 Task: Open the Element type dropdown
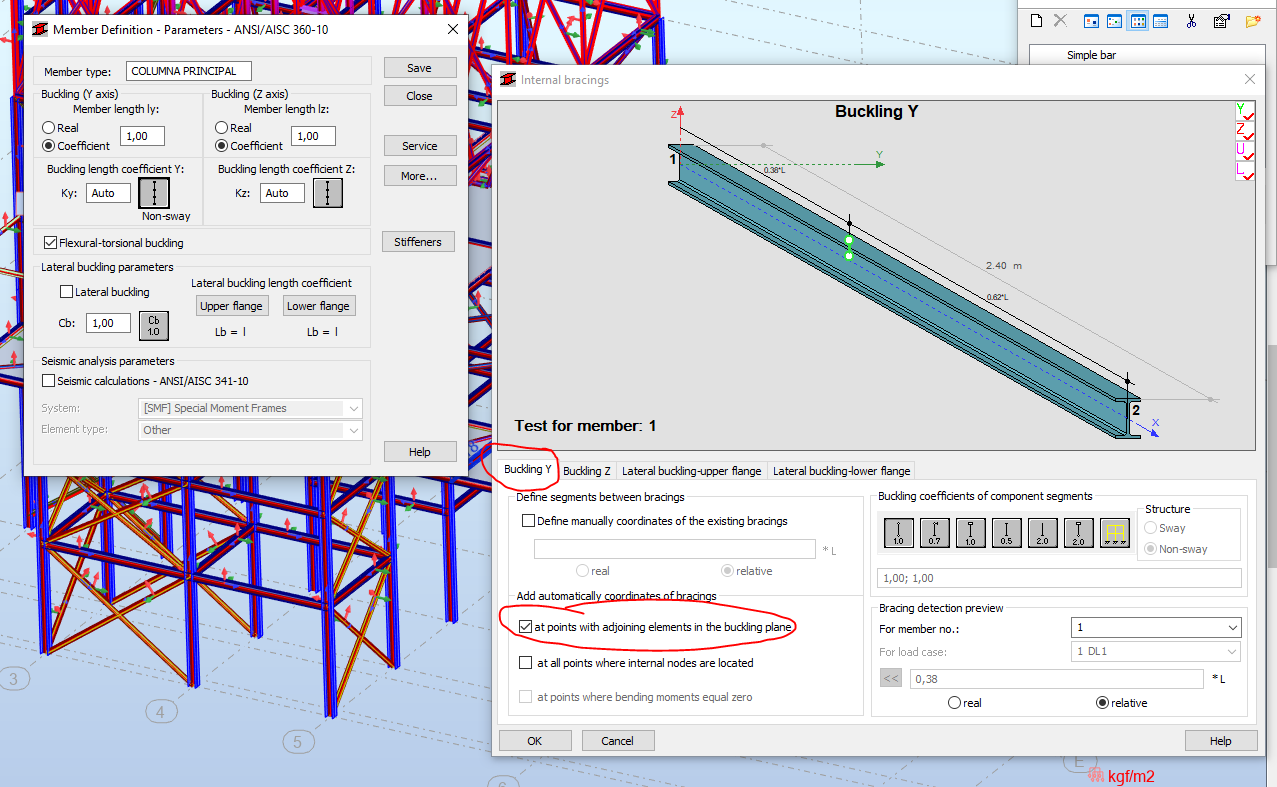pyautogui.click(x=352, y=429)
